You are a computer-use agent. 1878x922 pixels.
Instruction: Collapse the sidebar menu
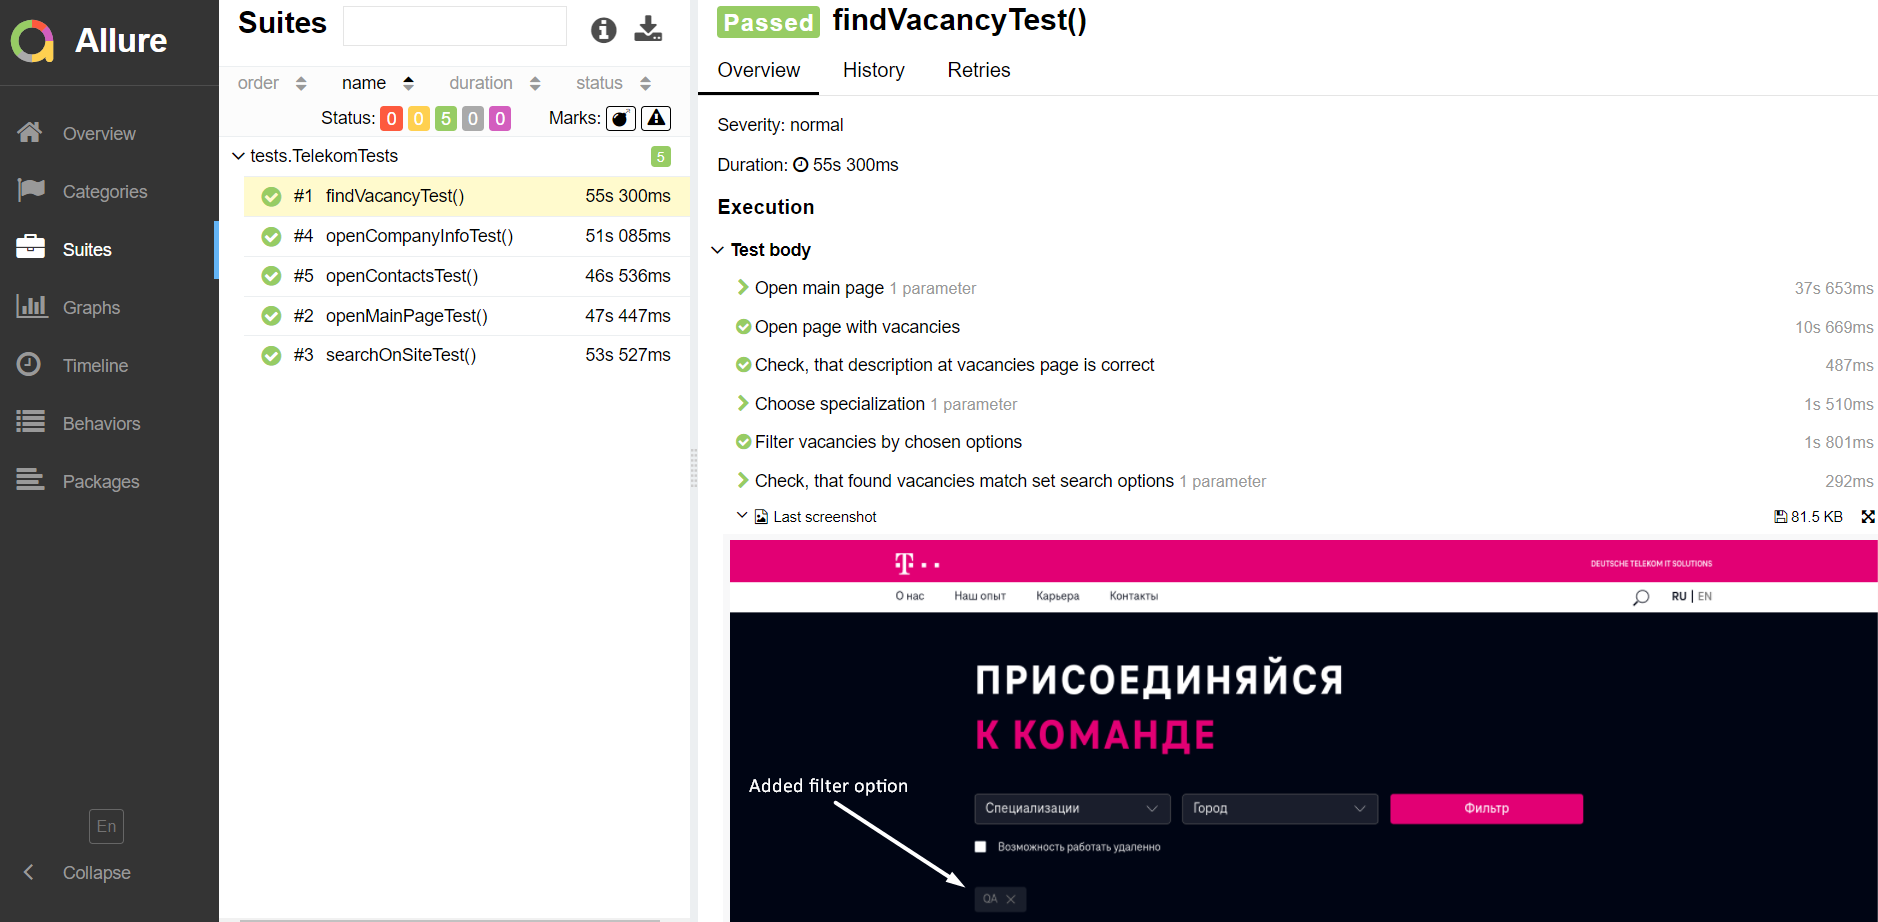coord(78,872)
